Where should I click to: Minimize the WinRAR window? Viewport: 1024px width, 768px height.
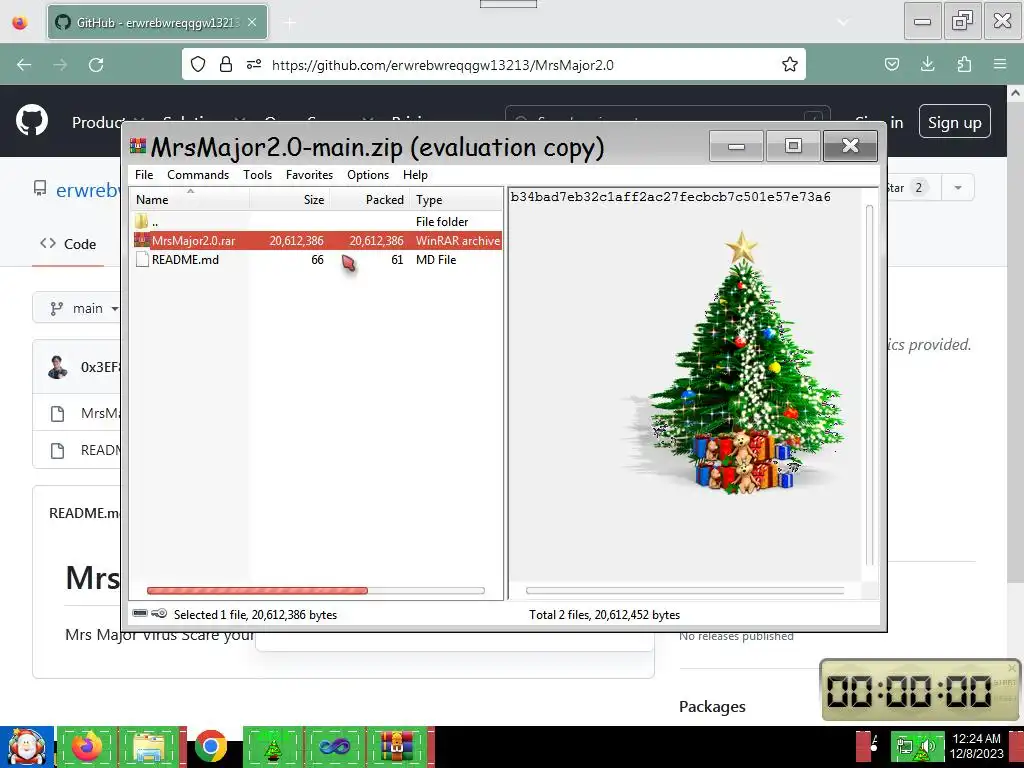click(x=736, y=145)
